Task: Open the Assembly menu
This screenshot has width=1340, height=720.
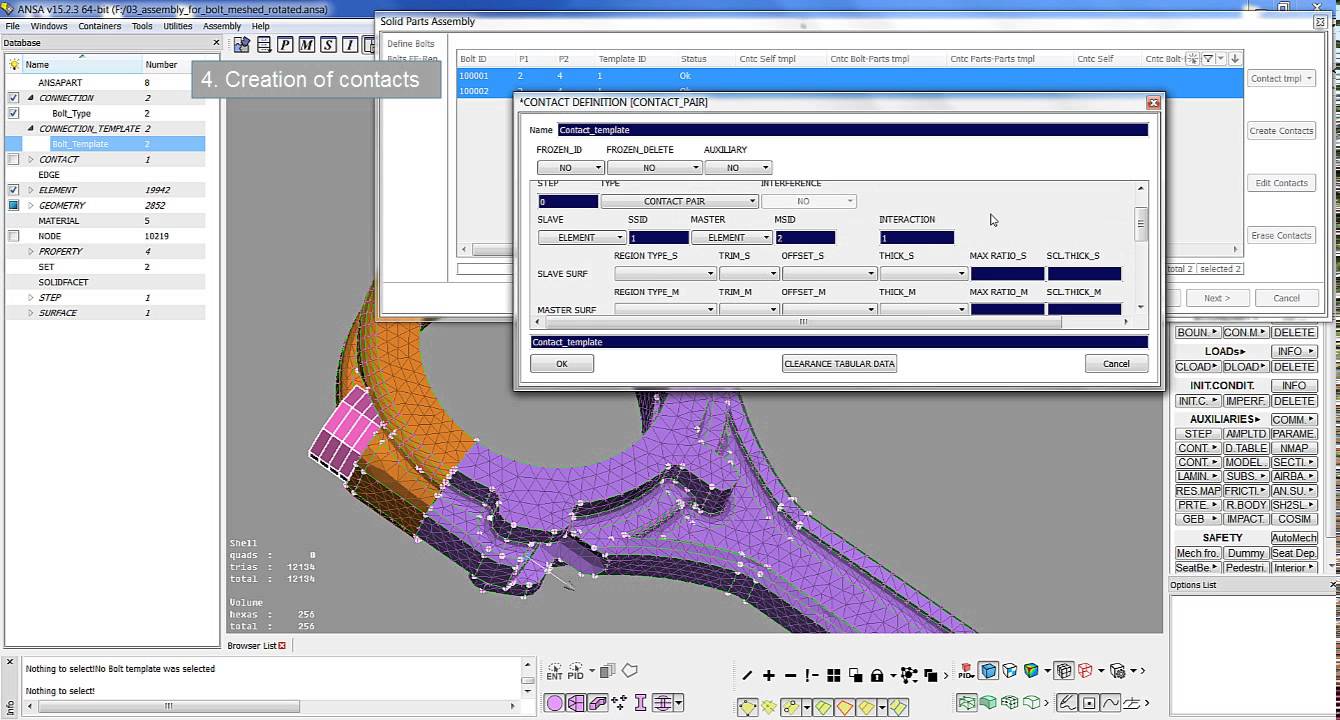Action: [221, 26]
